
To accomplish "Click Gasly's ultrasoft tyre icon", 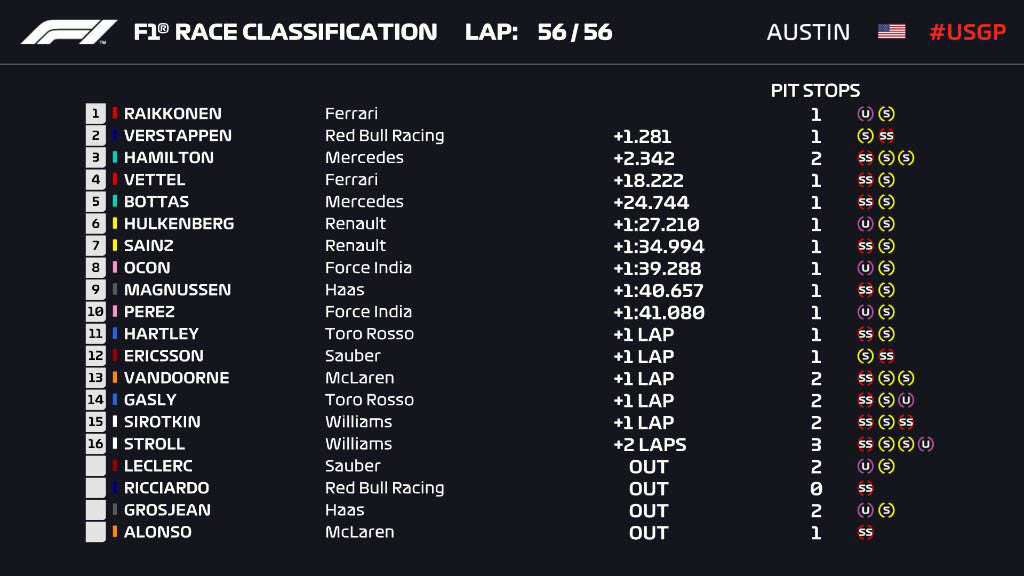I will click(x=906, y=400).
